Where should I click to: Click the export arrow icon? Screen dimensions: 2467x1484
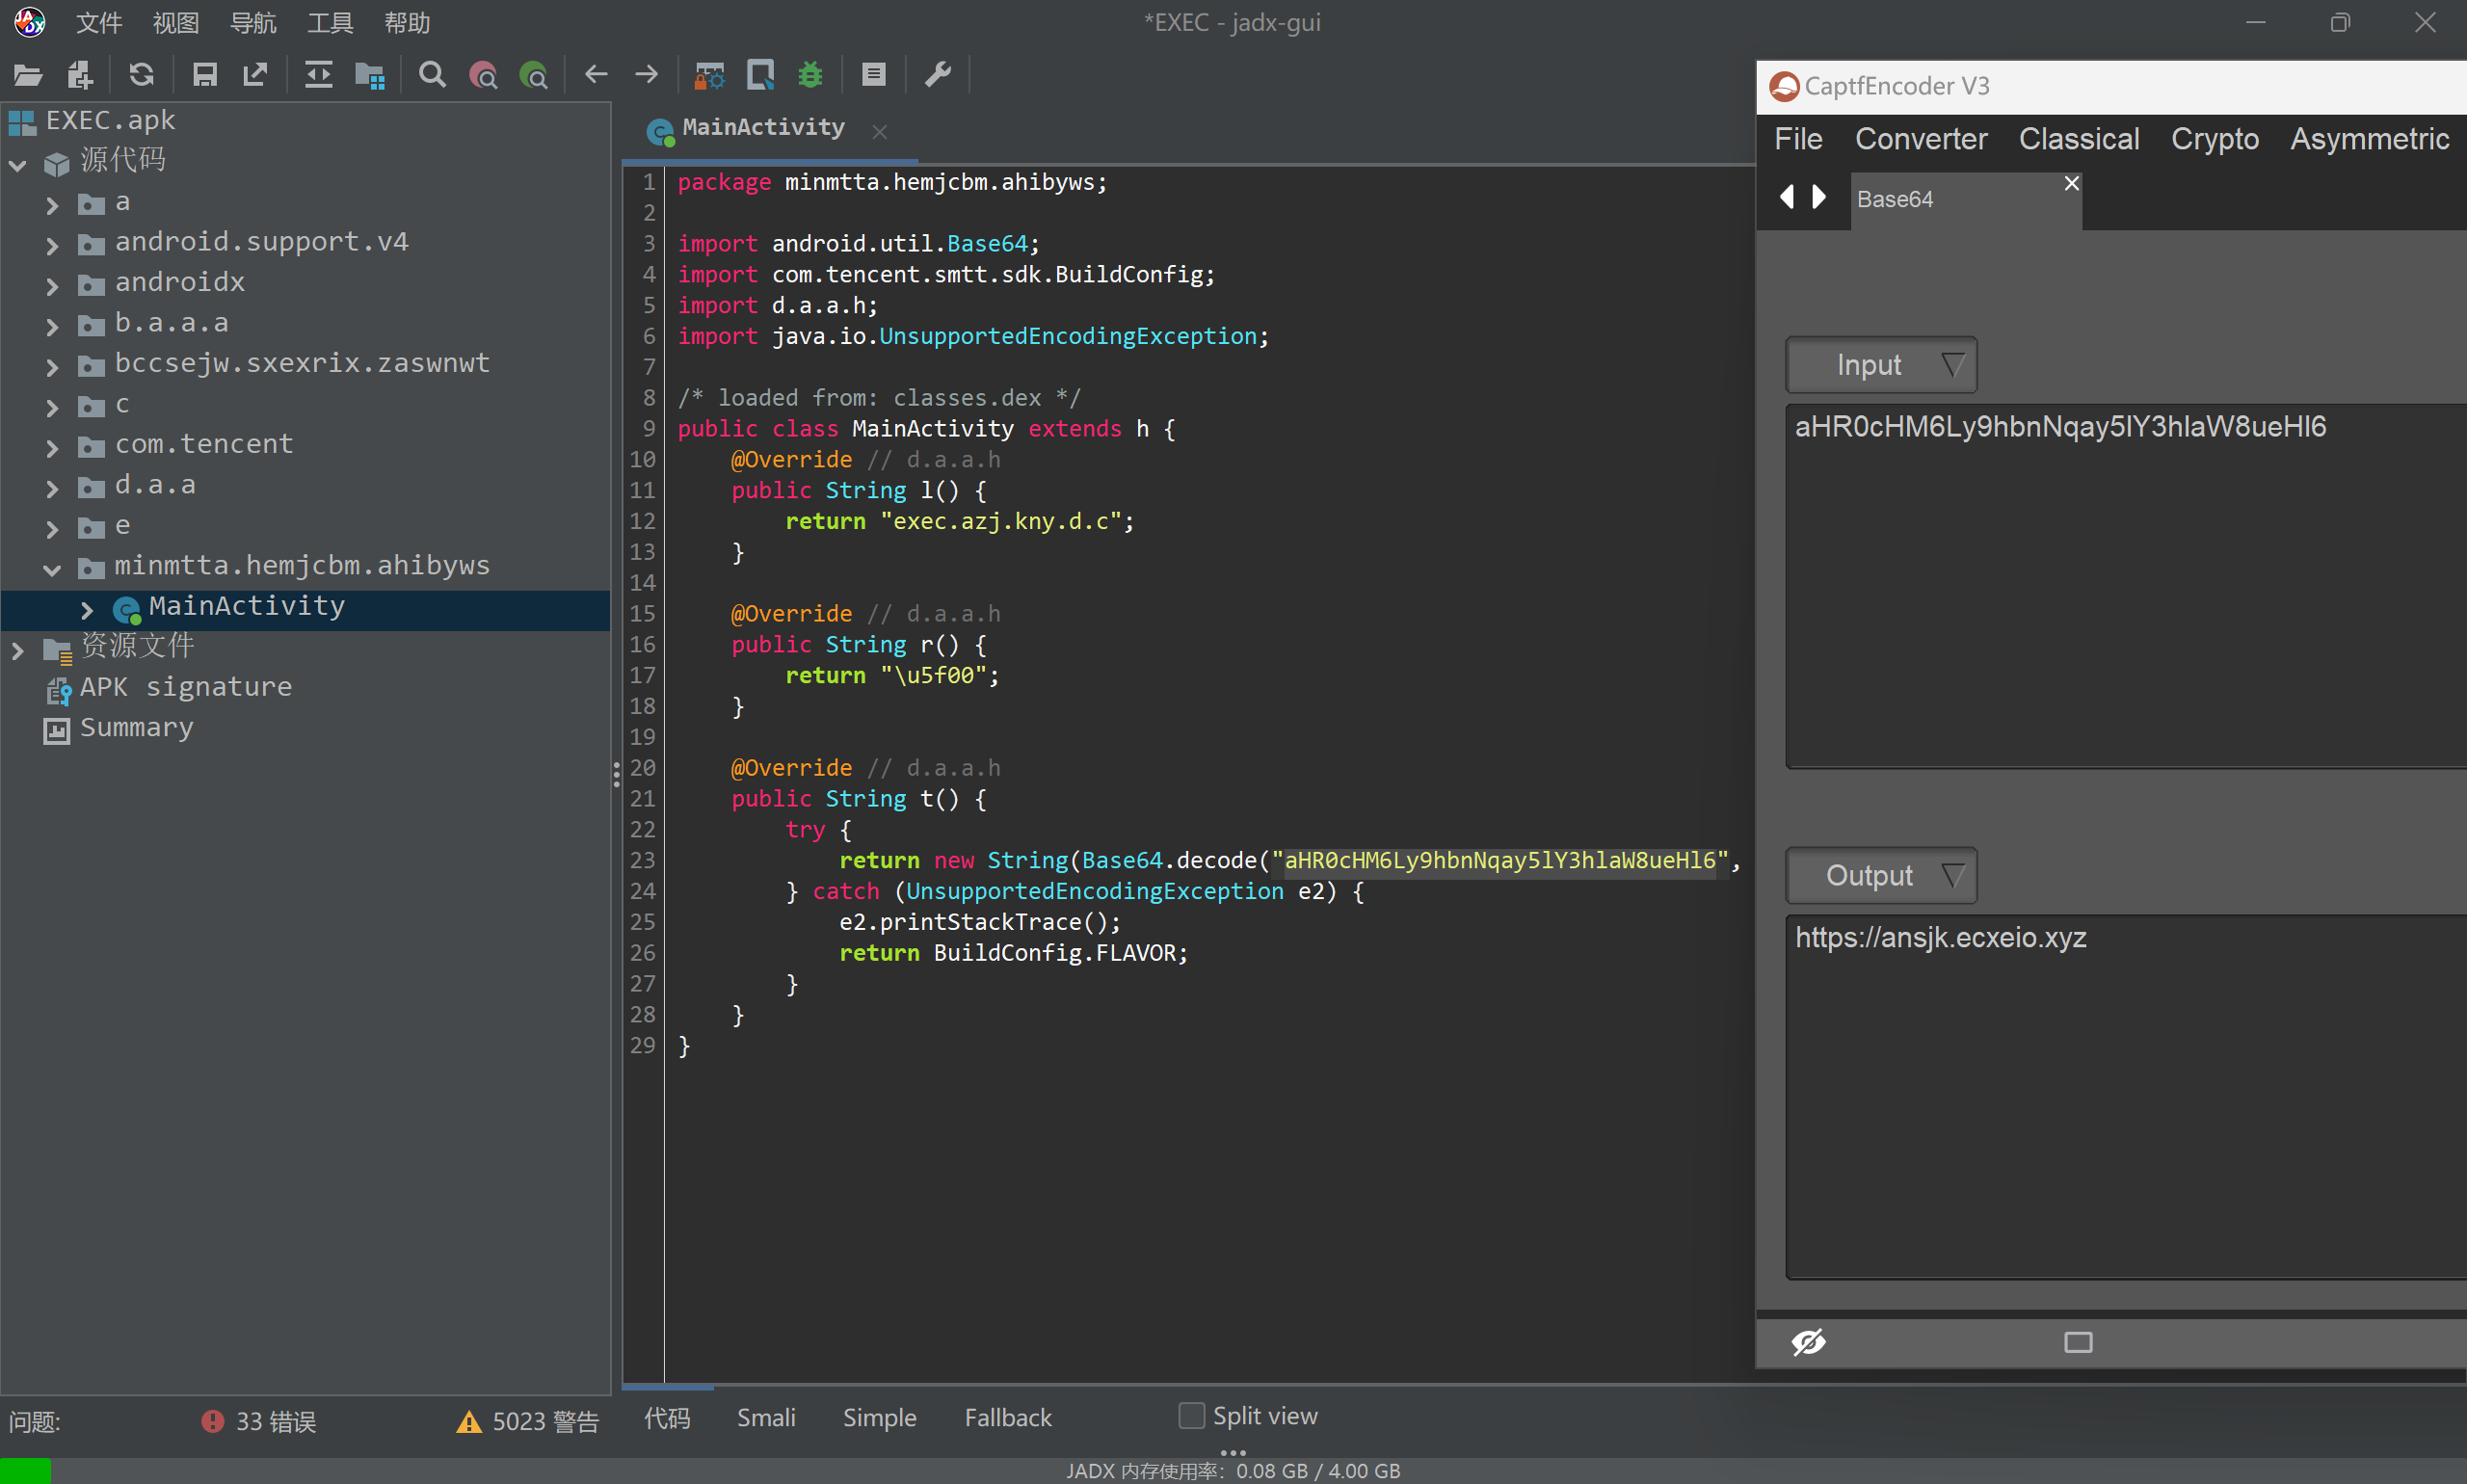(256, 75)
